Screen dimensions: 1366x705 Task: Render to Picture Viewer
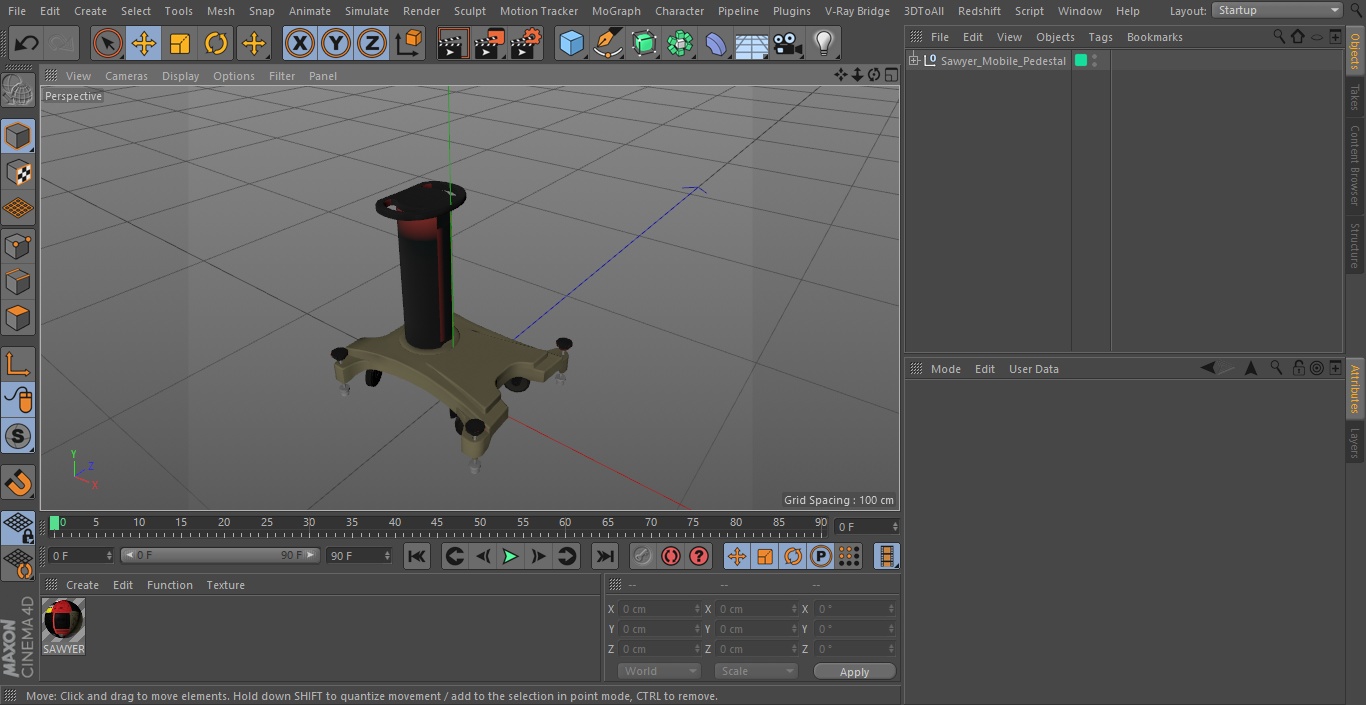(x=489, y=43)
